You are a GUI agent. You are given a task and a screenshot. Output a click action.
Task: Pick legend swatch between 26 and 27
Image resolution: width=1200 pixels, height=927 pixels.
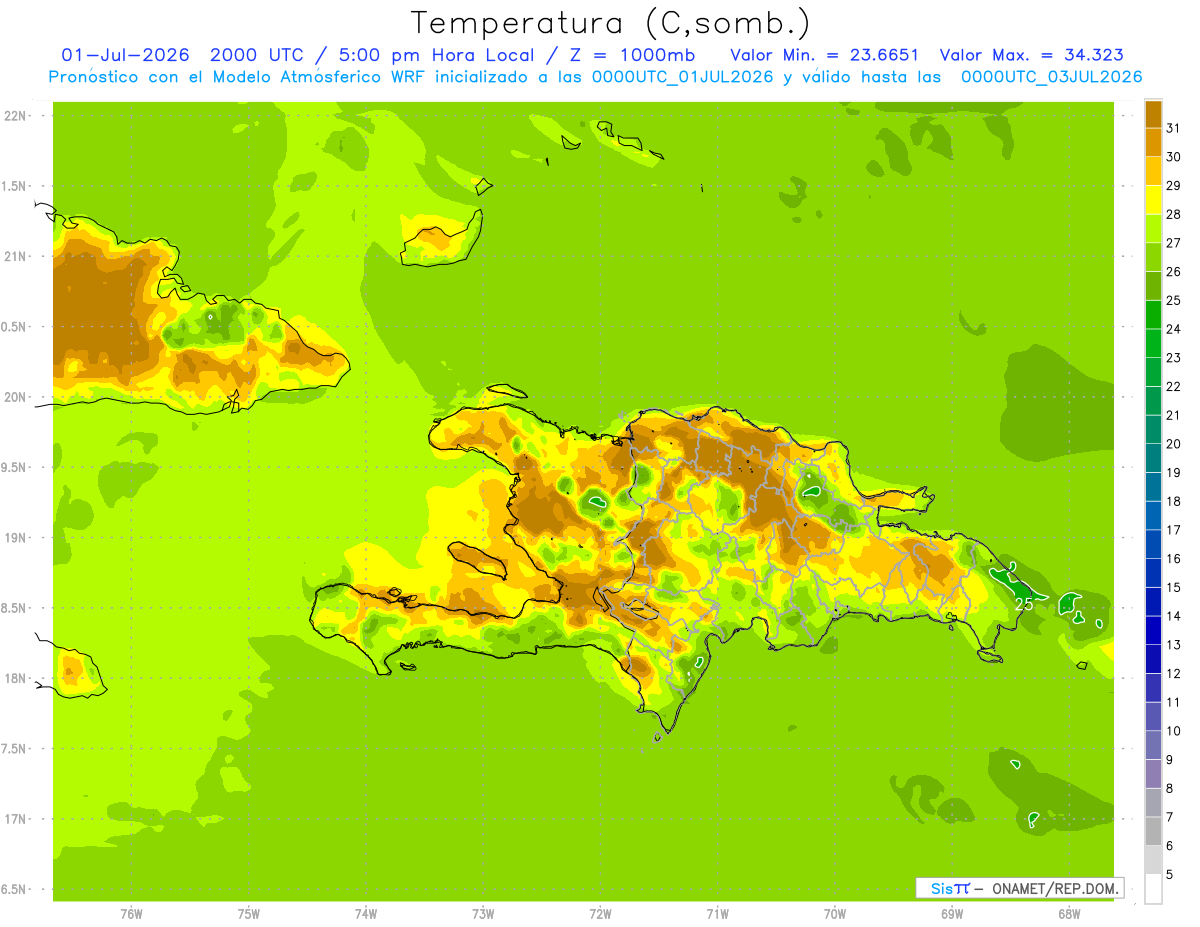tap(1153, 256)
